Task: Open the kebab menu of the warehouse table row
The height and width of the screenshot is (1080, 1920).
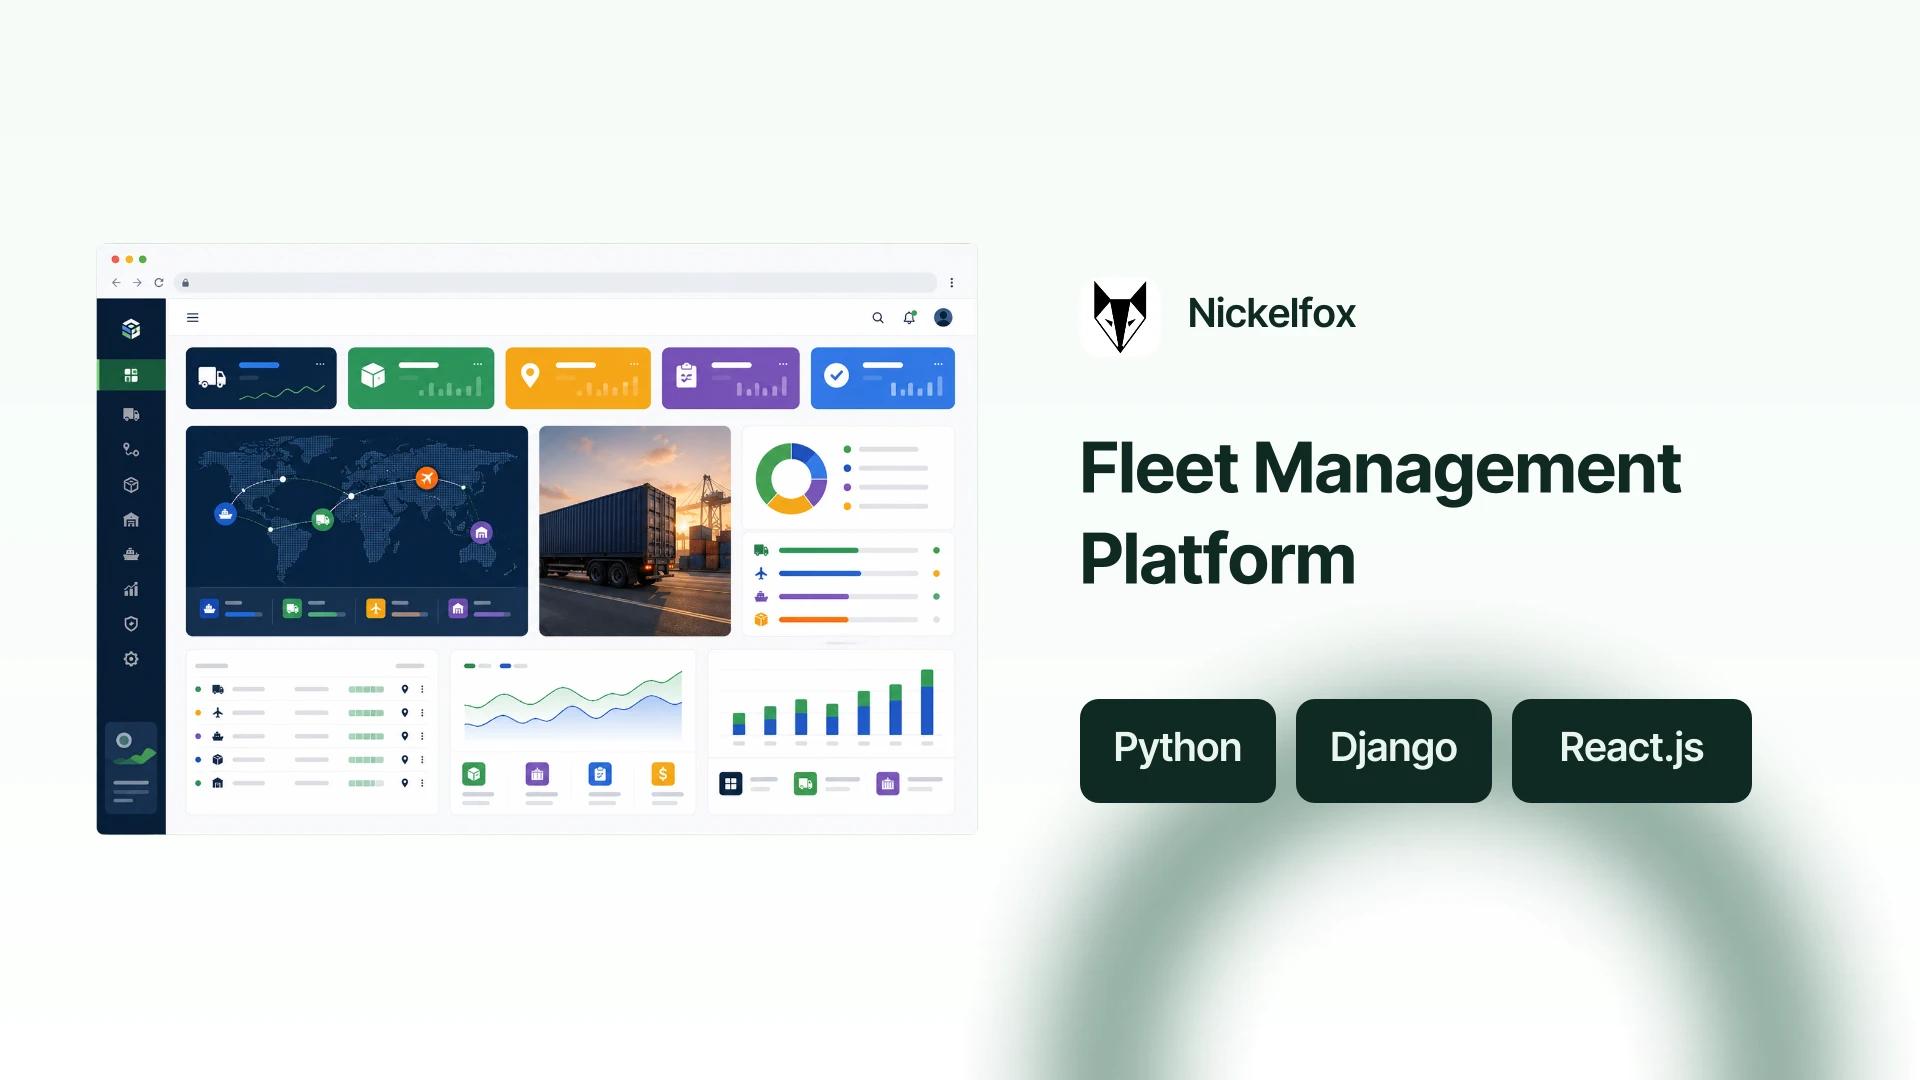Action: tap(422, 783)
